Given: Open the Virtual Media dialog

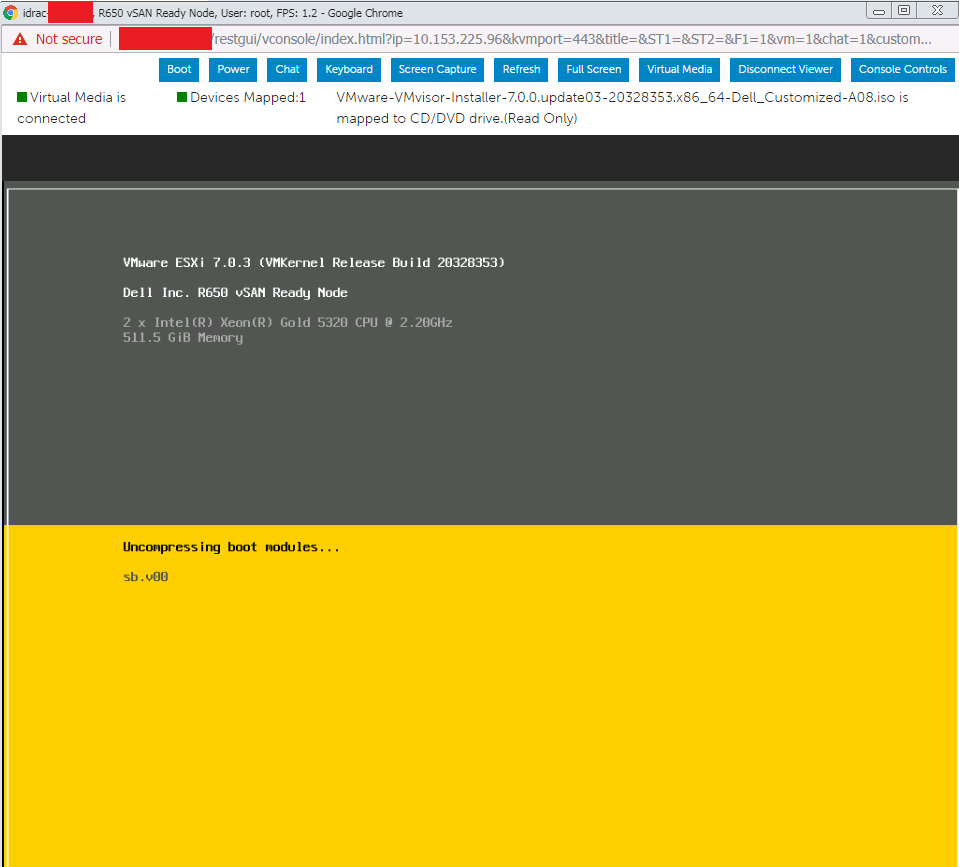Looking at the screenshot, I should coord(679,70).
